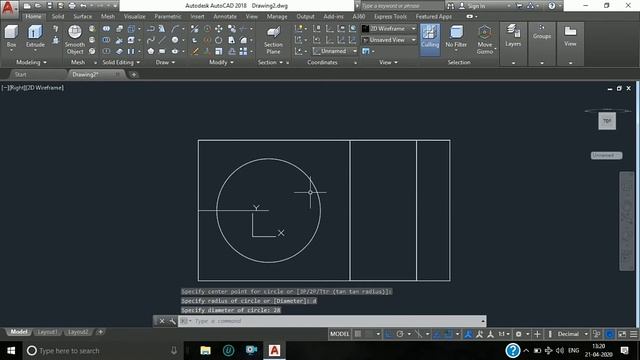Toggle Isometric drafting in status bar

(x=418, y=334)
